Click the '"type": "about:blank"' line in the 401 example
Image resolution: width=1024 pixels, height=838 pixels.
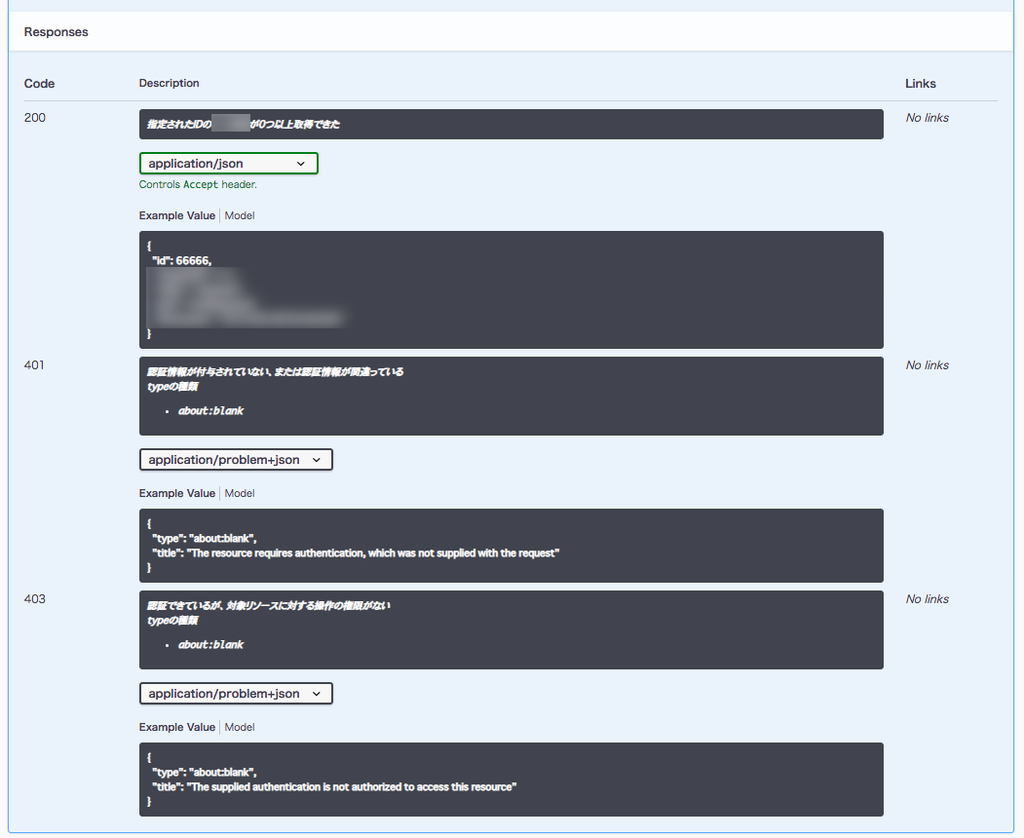click(x=204, y=538)
